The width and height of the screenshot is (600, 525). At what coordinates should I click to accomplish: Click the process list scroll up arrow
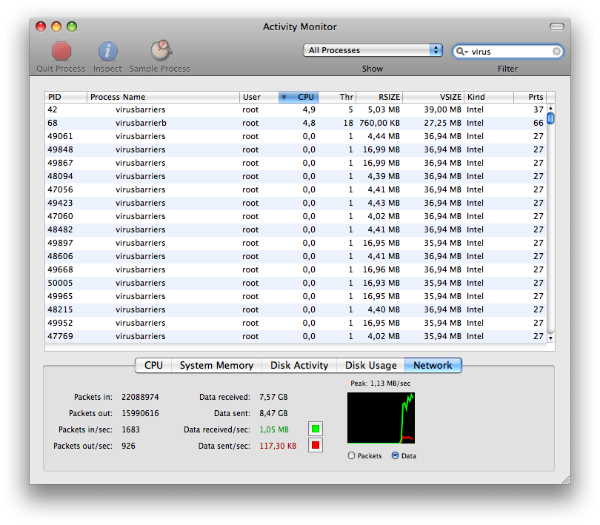coord(551,108)
